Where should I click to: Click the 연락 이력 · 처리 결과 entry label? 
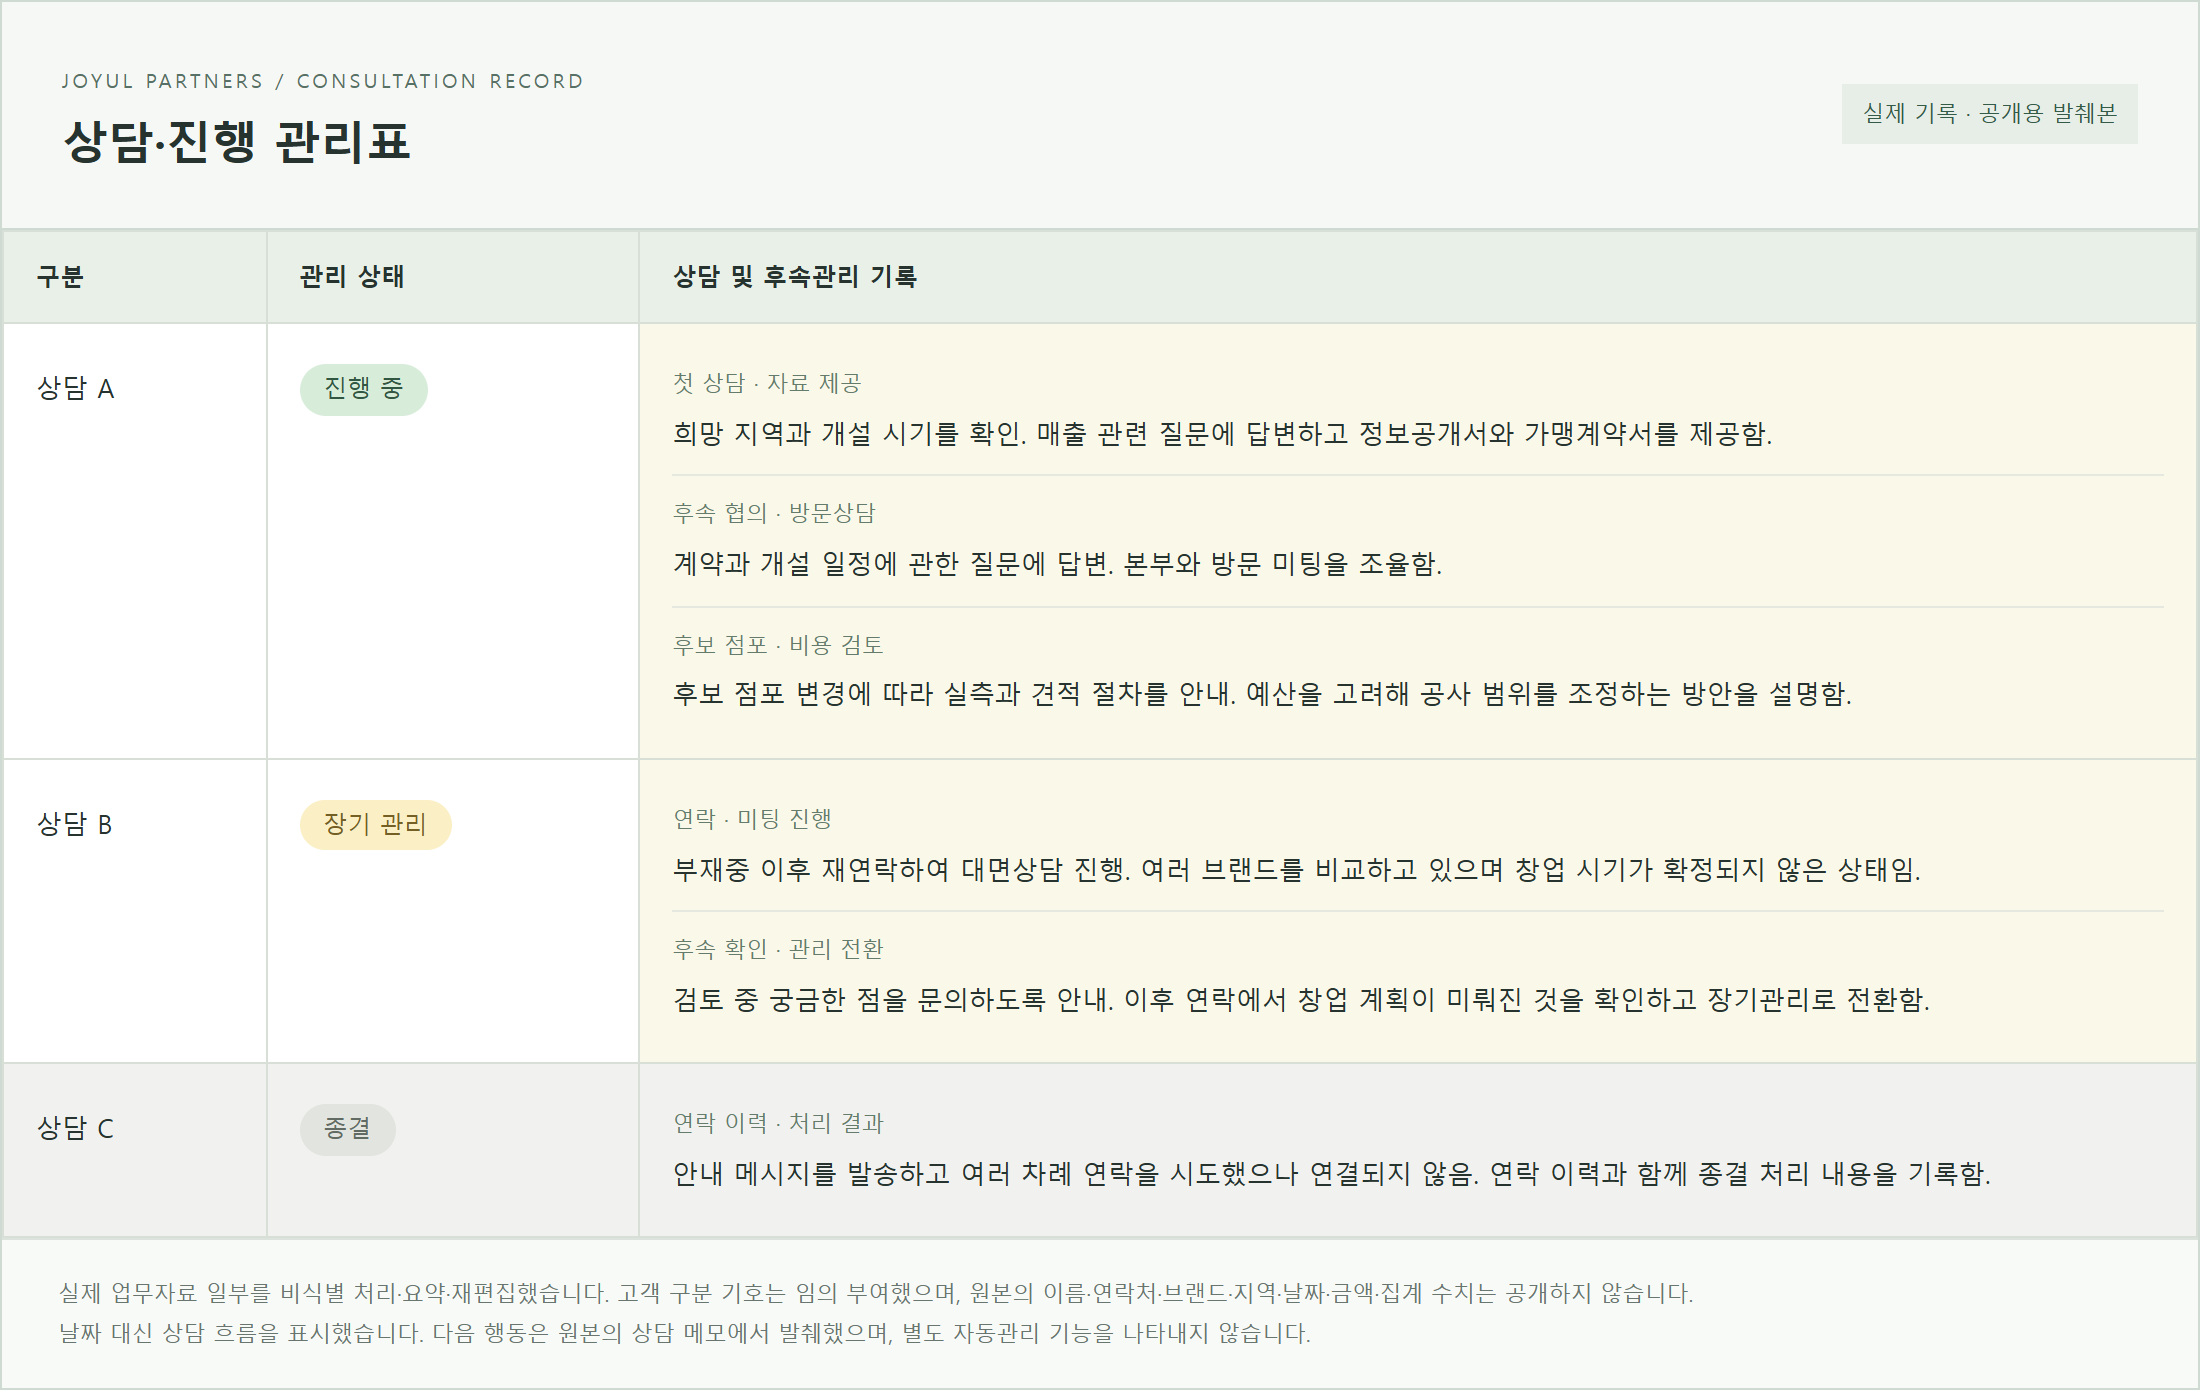click(x=778, y=1124)
